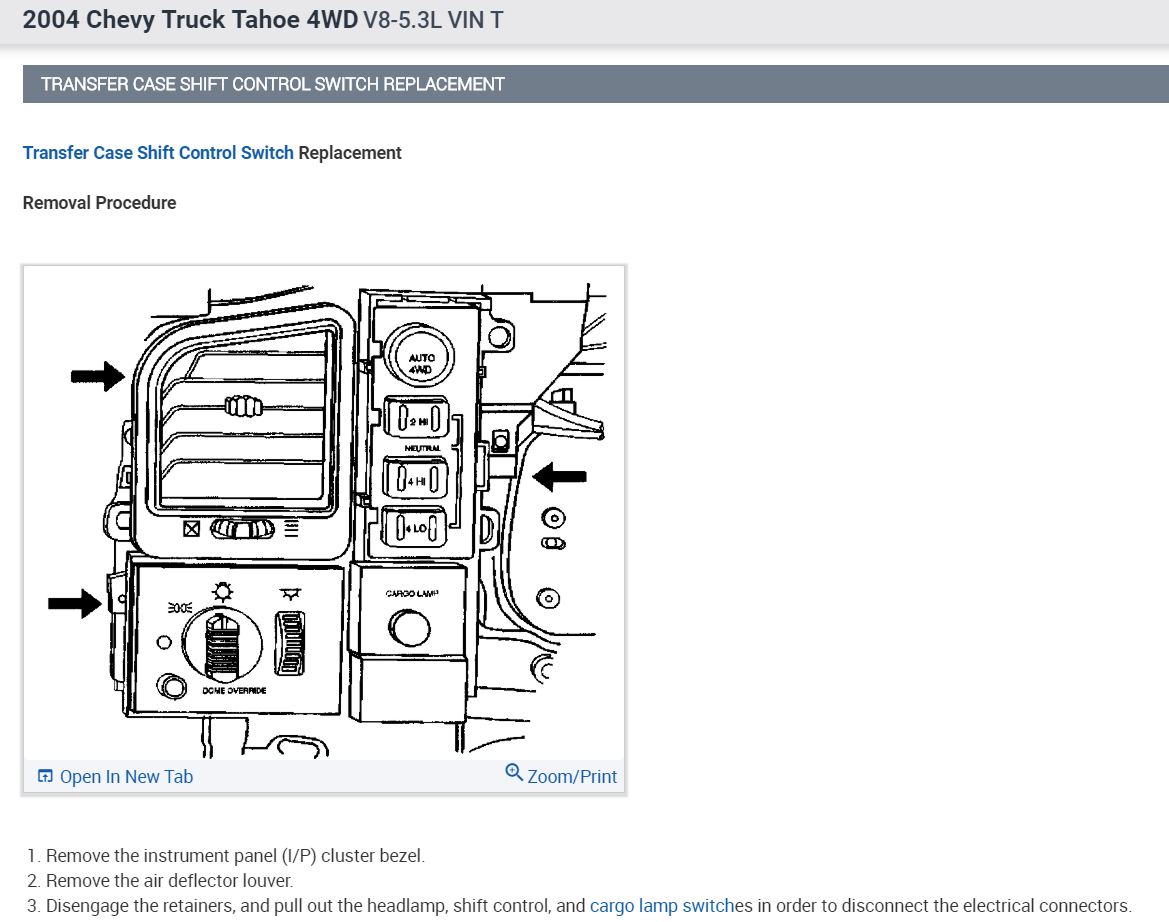Click the Zoom/Print link

(572, 777)
